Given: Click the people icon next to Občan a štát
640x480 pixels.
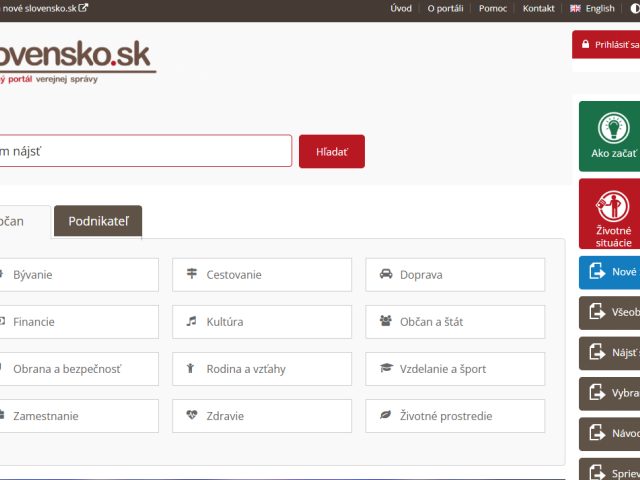Looking at the screenshot, I should click(386, 321).
